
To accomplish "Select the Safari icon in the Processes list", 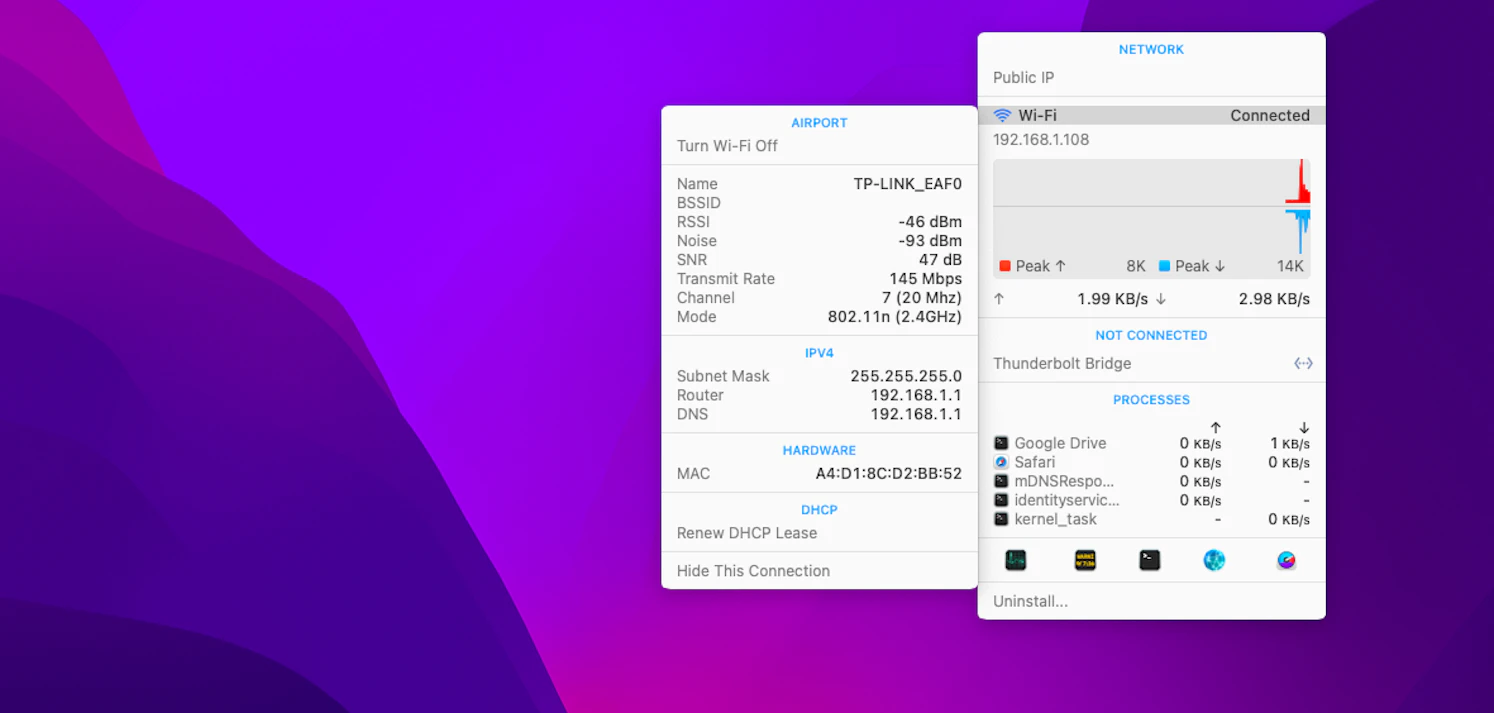I will pos(1001,462).
